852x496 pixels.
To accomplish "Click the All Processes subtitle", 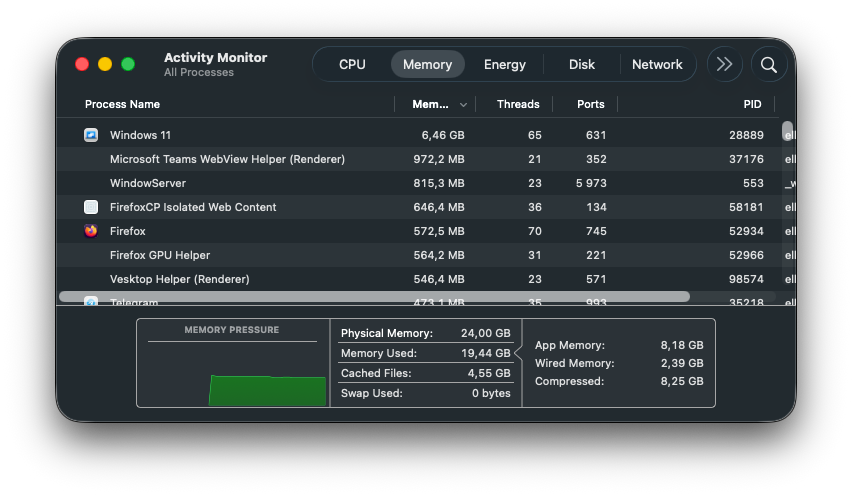I will [199, 72].
